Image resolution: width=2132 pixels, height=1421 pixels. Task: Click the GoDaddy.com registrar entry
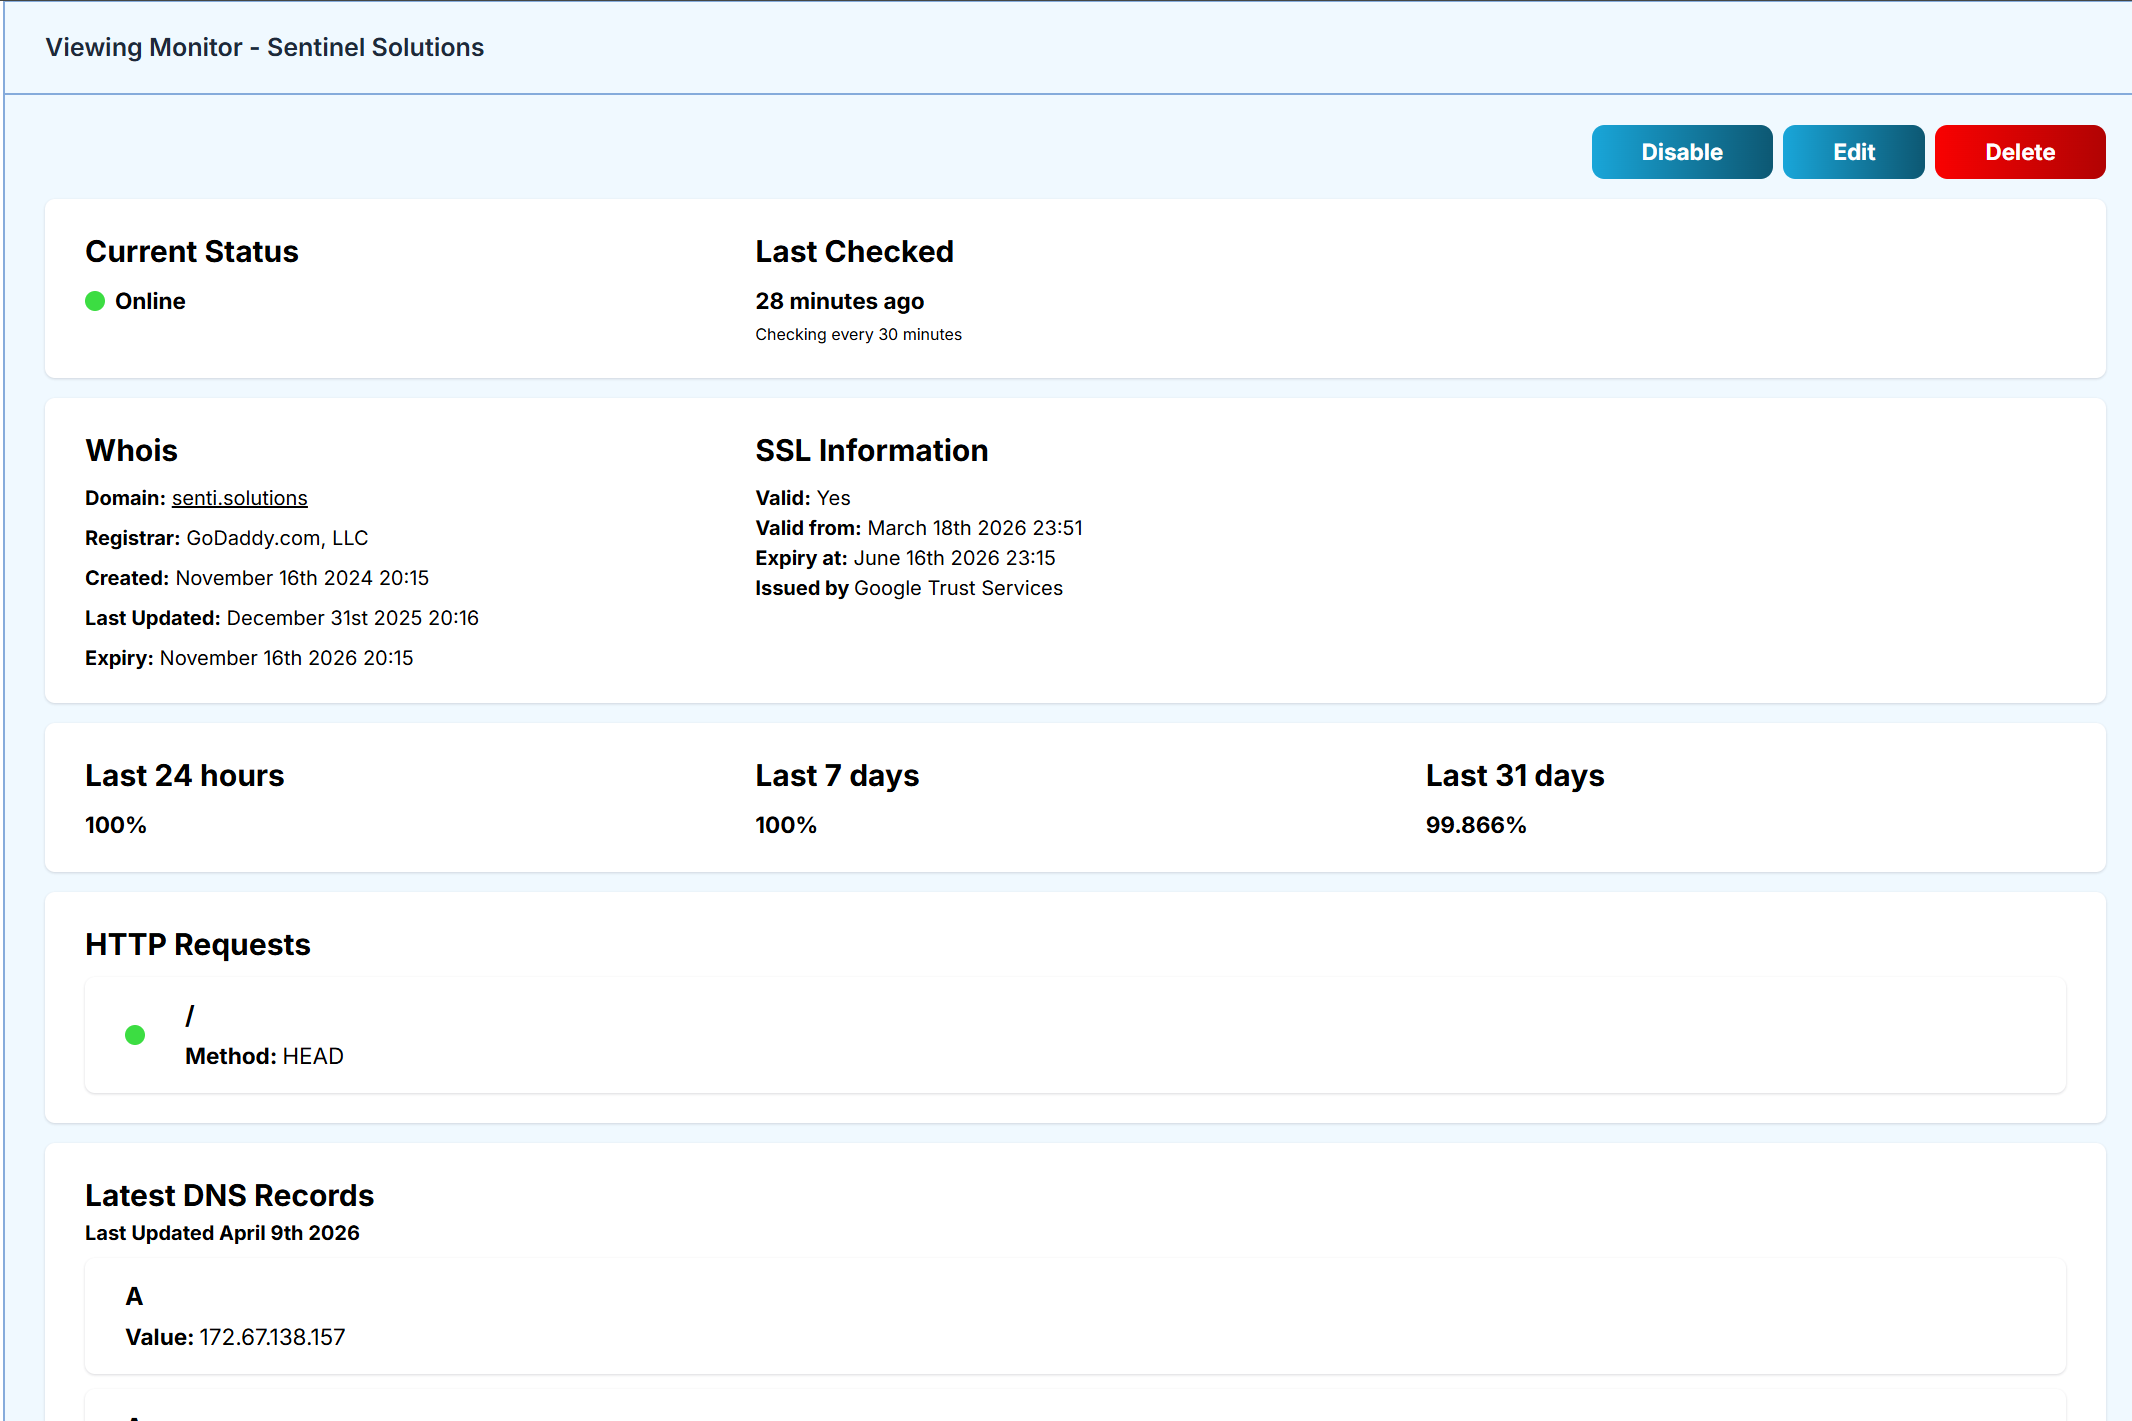point(277,537)
